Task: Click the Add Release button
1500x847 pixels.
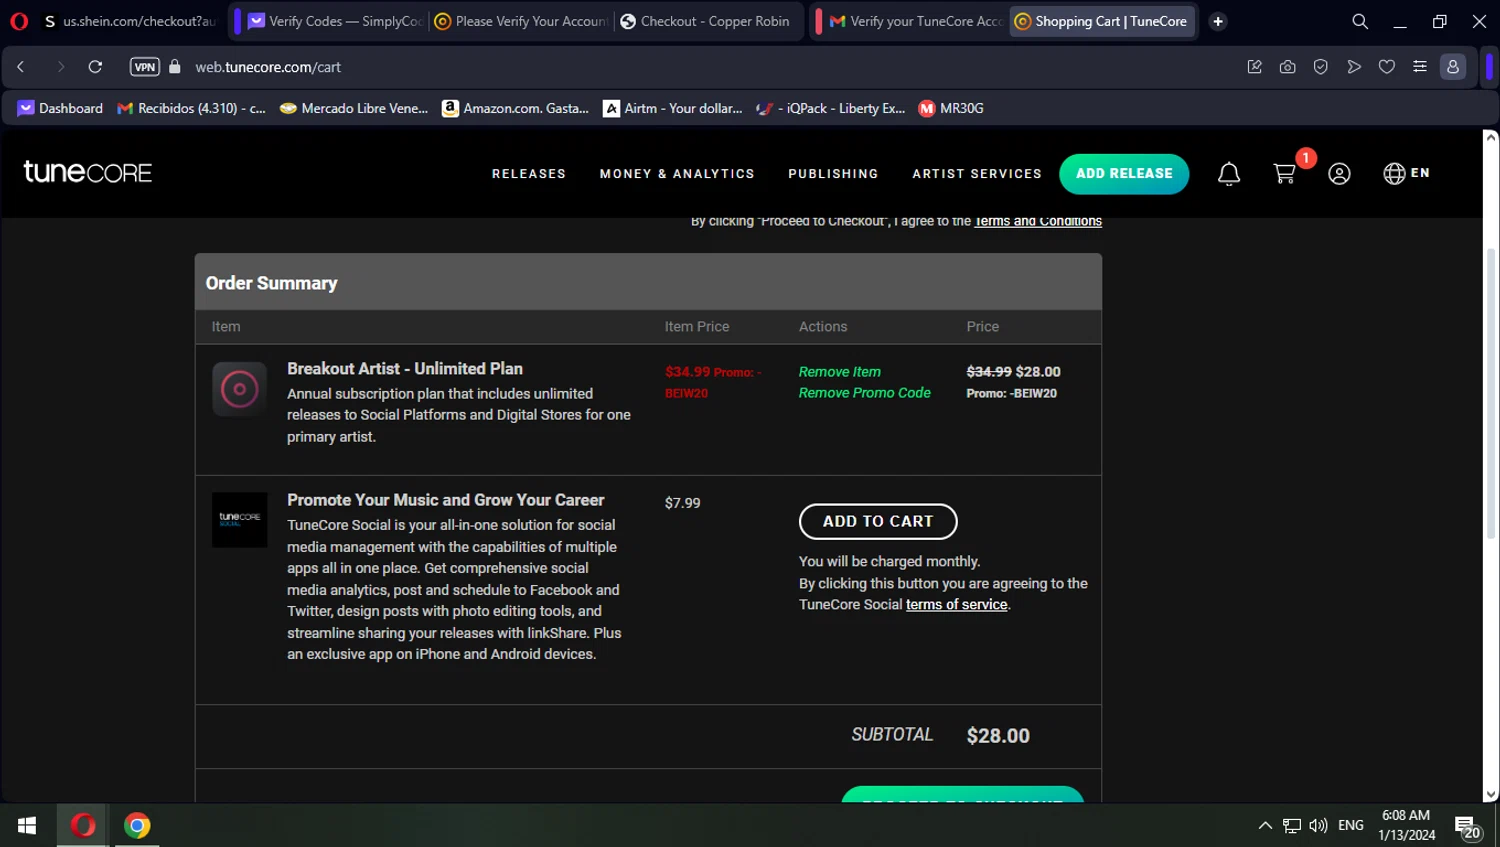Action: click(x=1124, y=174)
